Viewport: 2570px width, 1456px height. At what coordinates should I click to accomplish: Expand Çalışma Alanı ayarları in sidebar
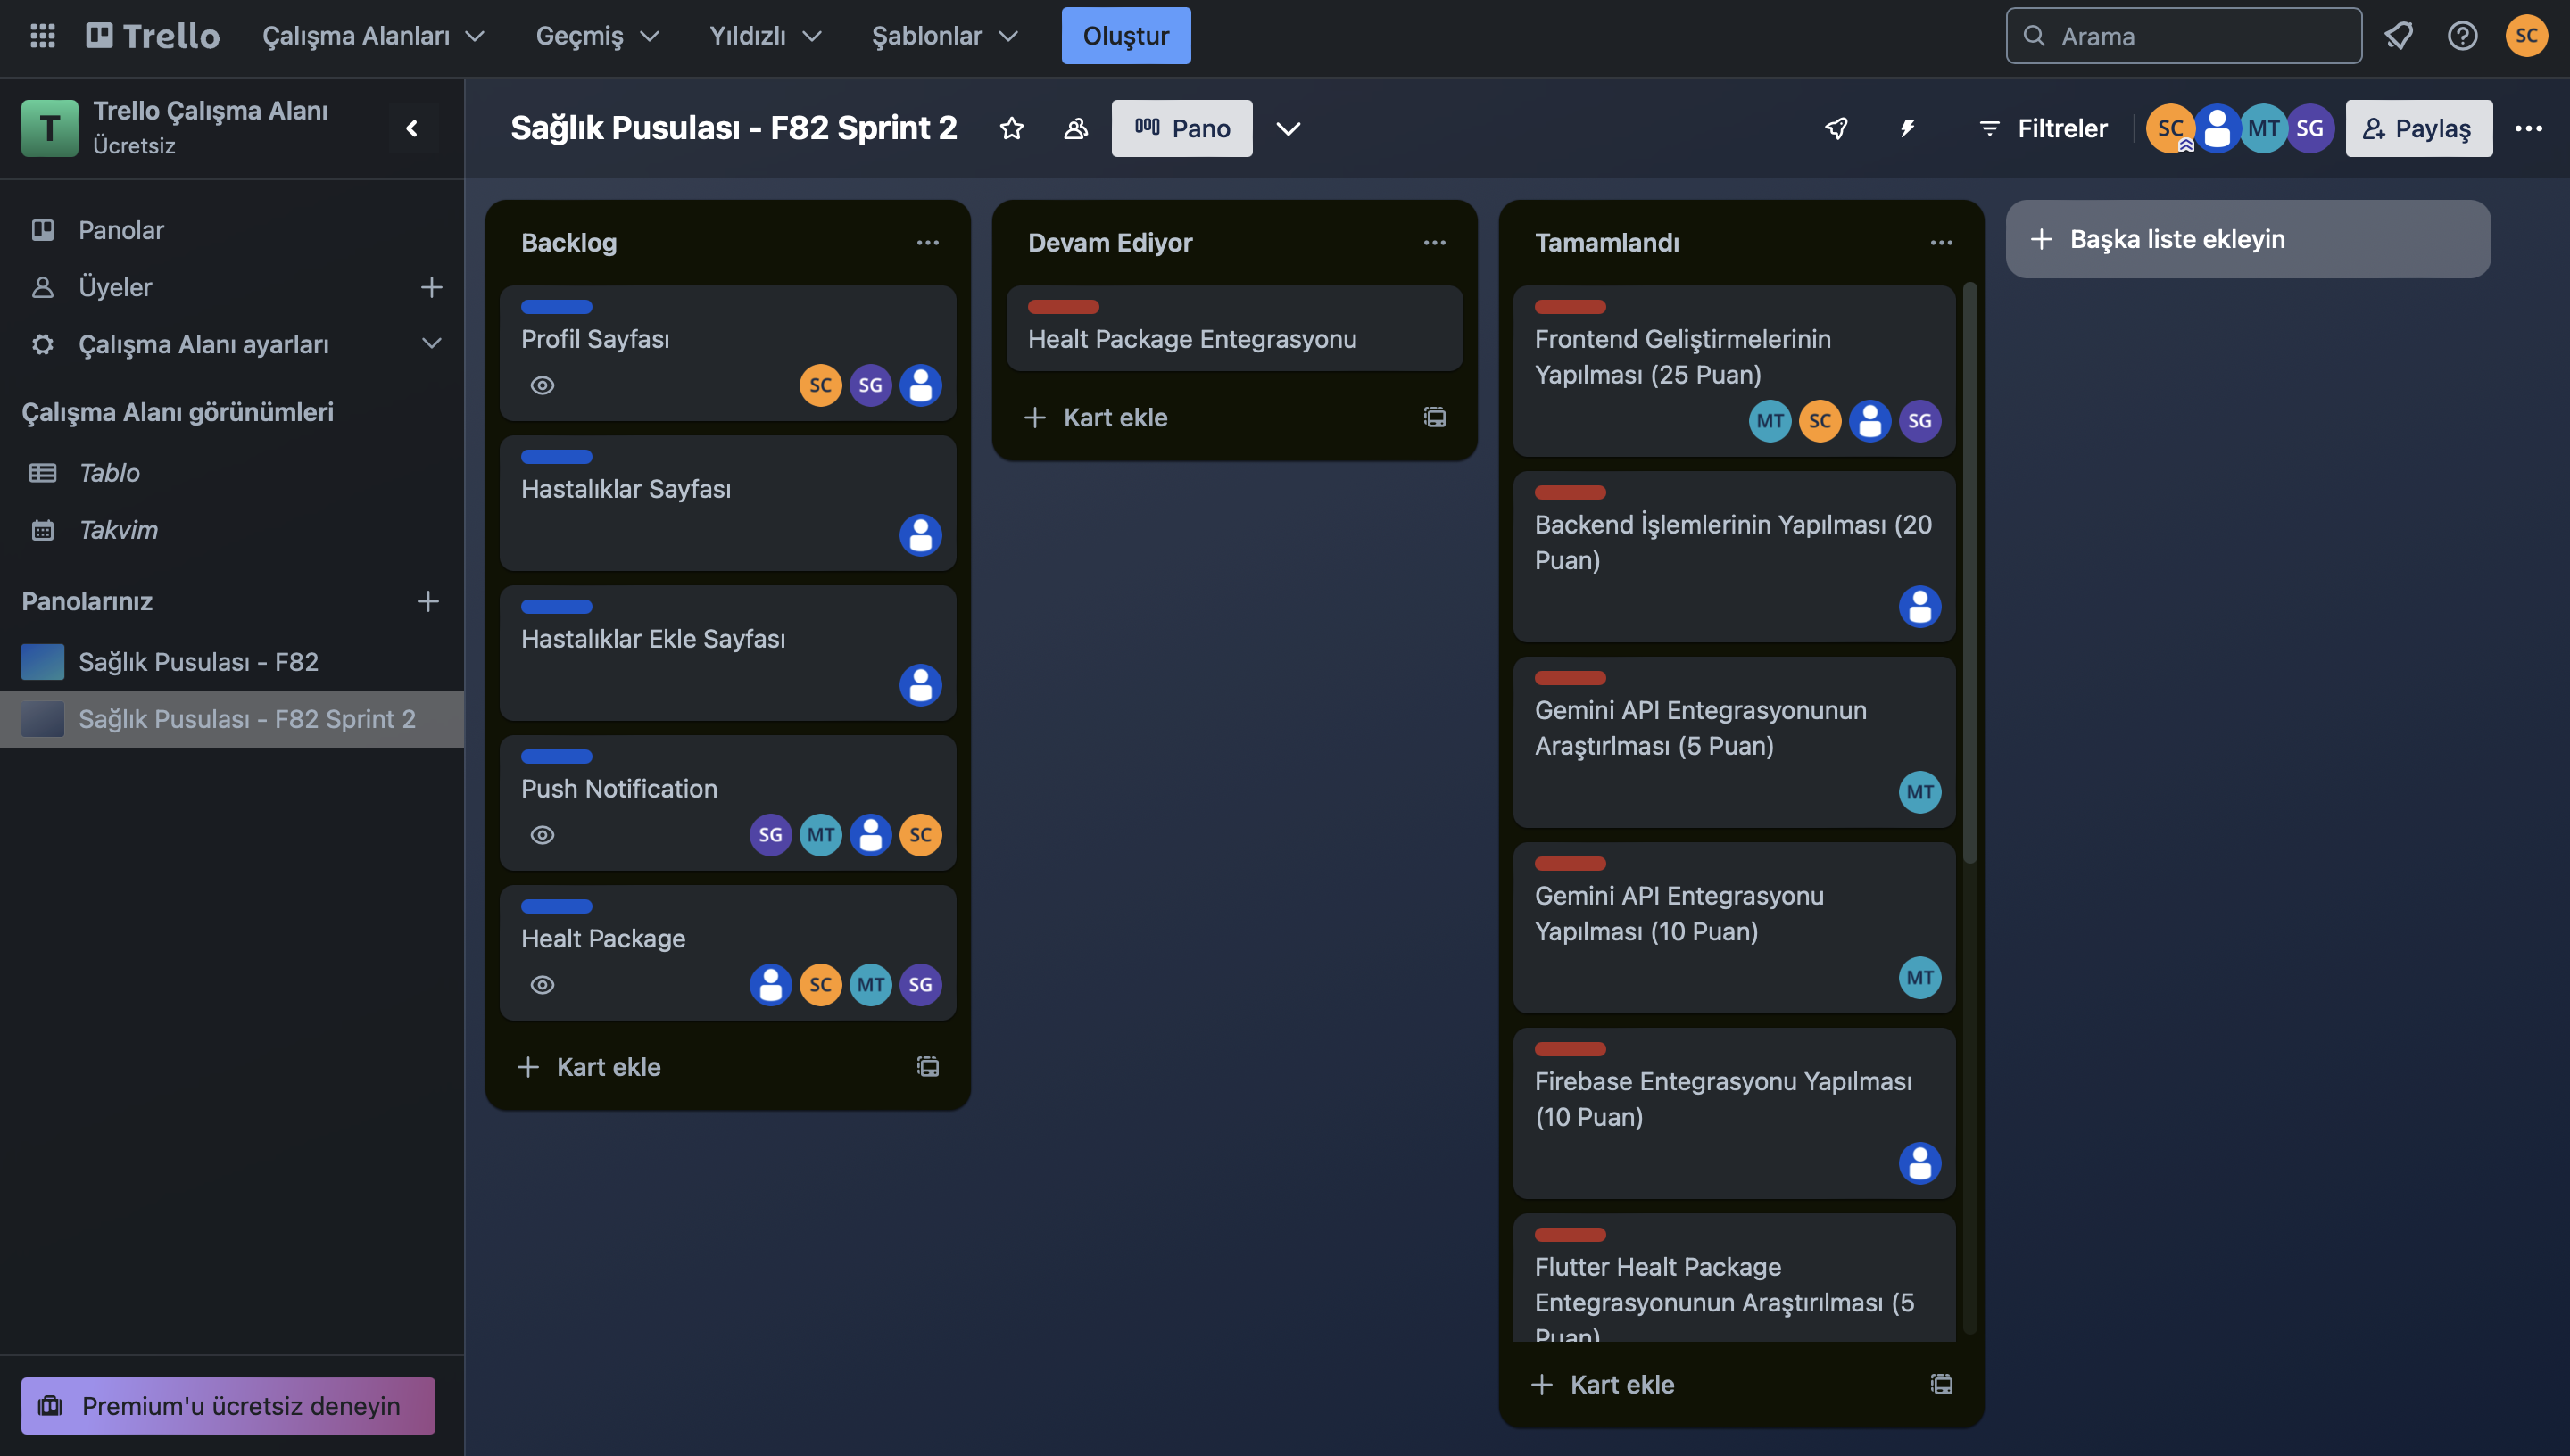431,344
